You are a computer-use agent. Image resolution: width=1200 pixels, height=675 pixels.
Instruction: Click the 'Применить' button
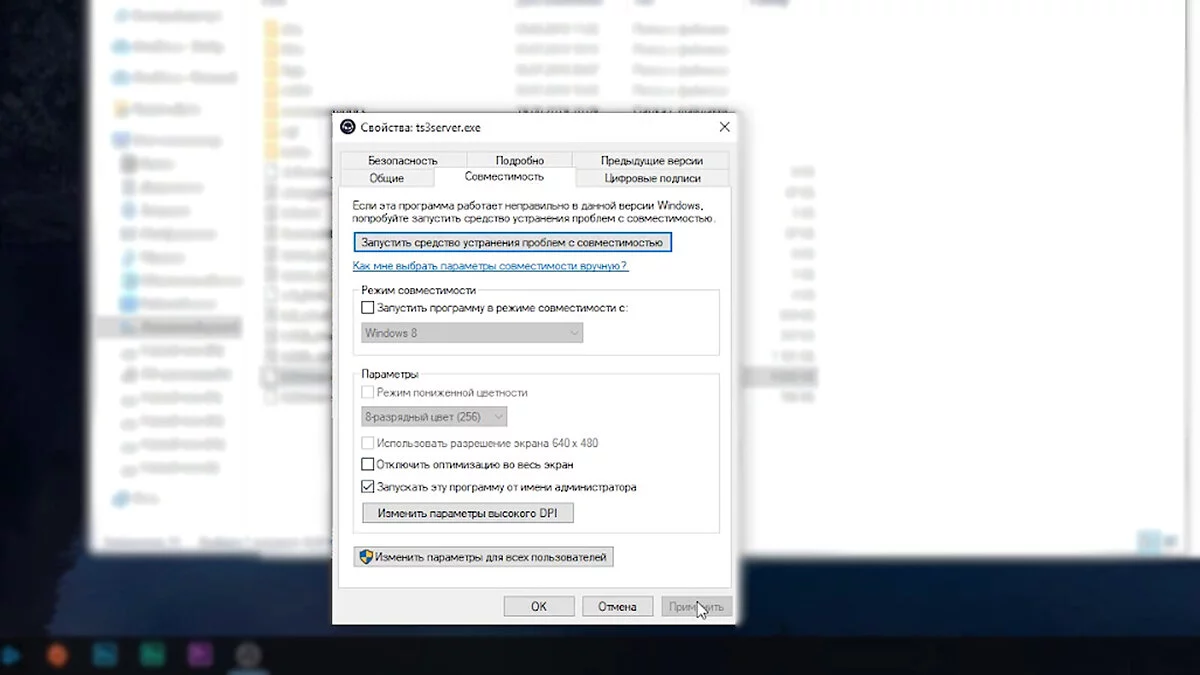click(x=697, y=606)
